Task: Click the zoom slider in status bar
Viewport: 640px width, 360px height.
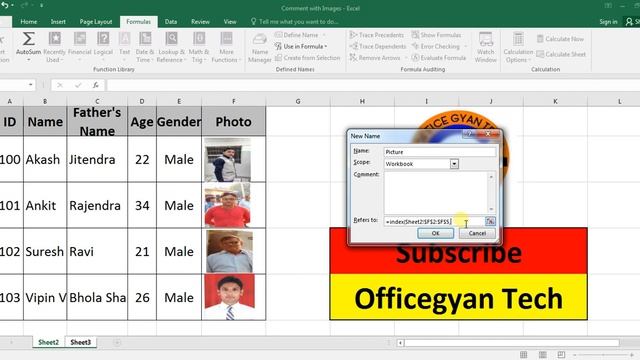Action: pyautogui.click(x=603, y=355)
